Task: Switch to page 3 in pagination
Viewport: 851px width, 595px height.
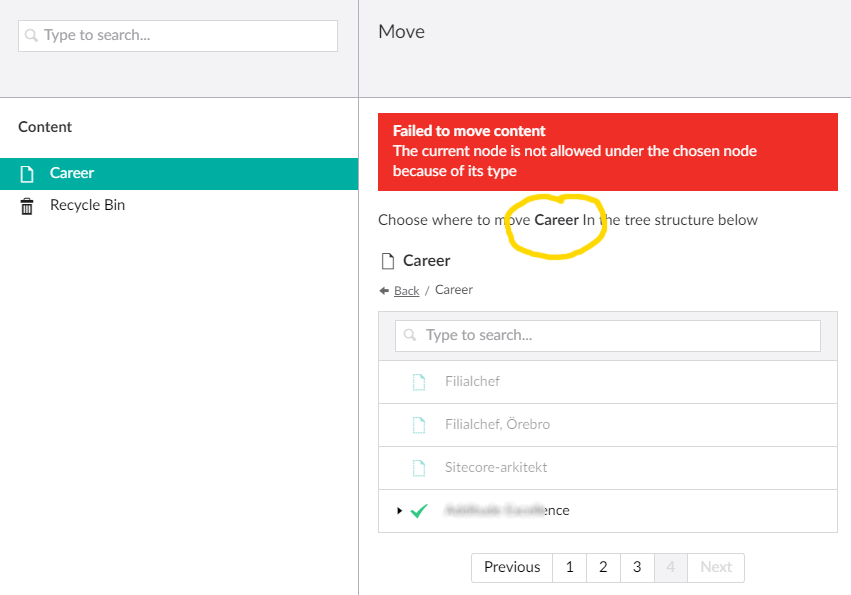Action: tap(637, 567)
